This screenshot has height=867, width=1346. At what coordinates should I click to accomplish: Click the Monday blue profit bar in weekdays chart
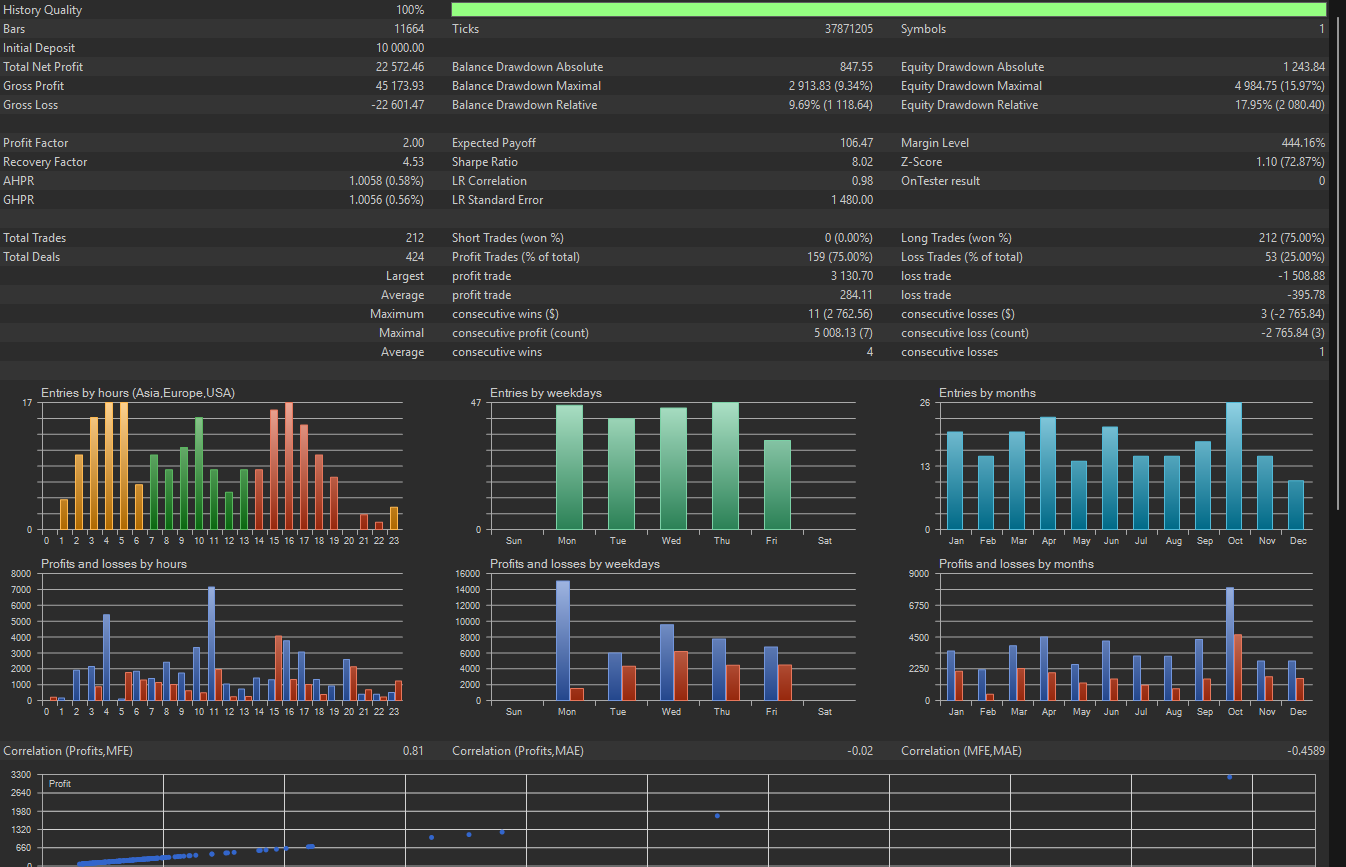tap(563, 640)
